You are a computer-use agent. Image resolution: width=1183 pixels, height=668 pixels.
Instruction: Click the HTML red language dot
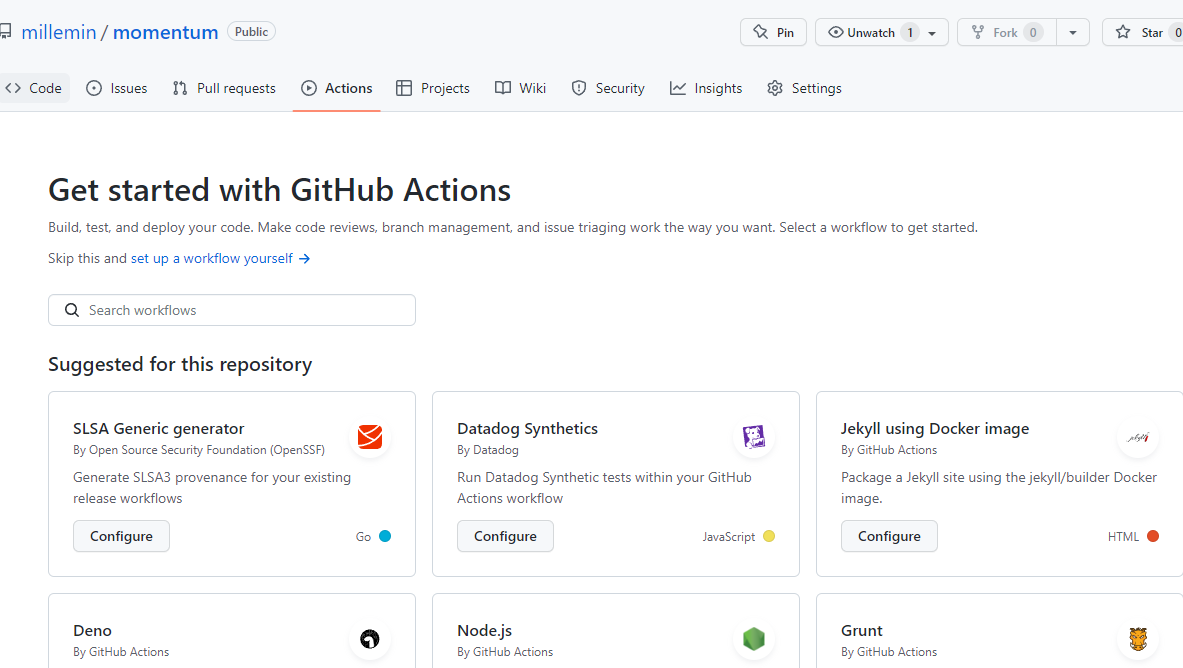coord(1153,536)
